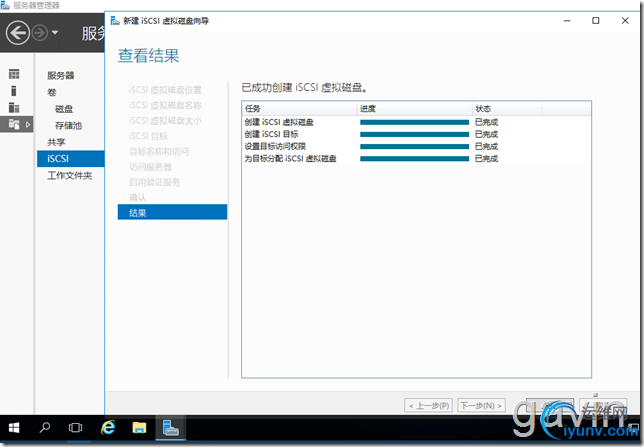Open 服务器 in the navigation list
This screenshot has width=644, height=447.
(61, 75)
